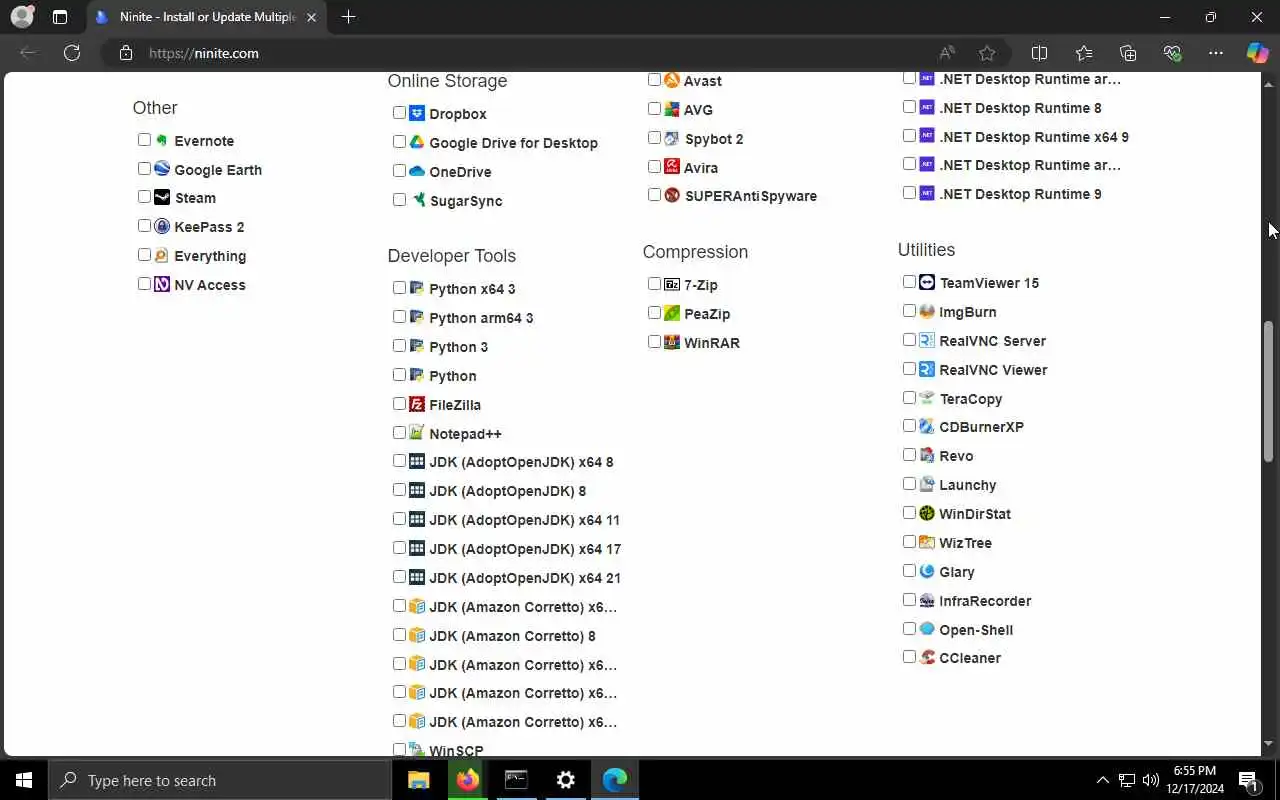Click the Python arm64 3 label
Image resolution: width=1280 pixels, height=800 pixels.
pyautogui.click(x=481, y=318)
